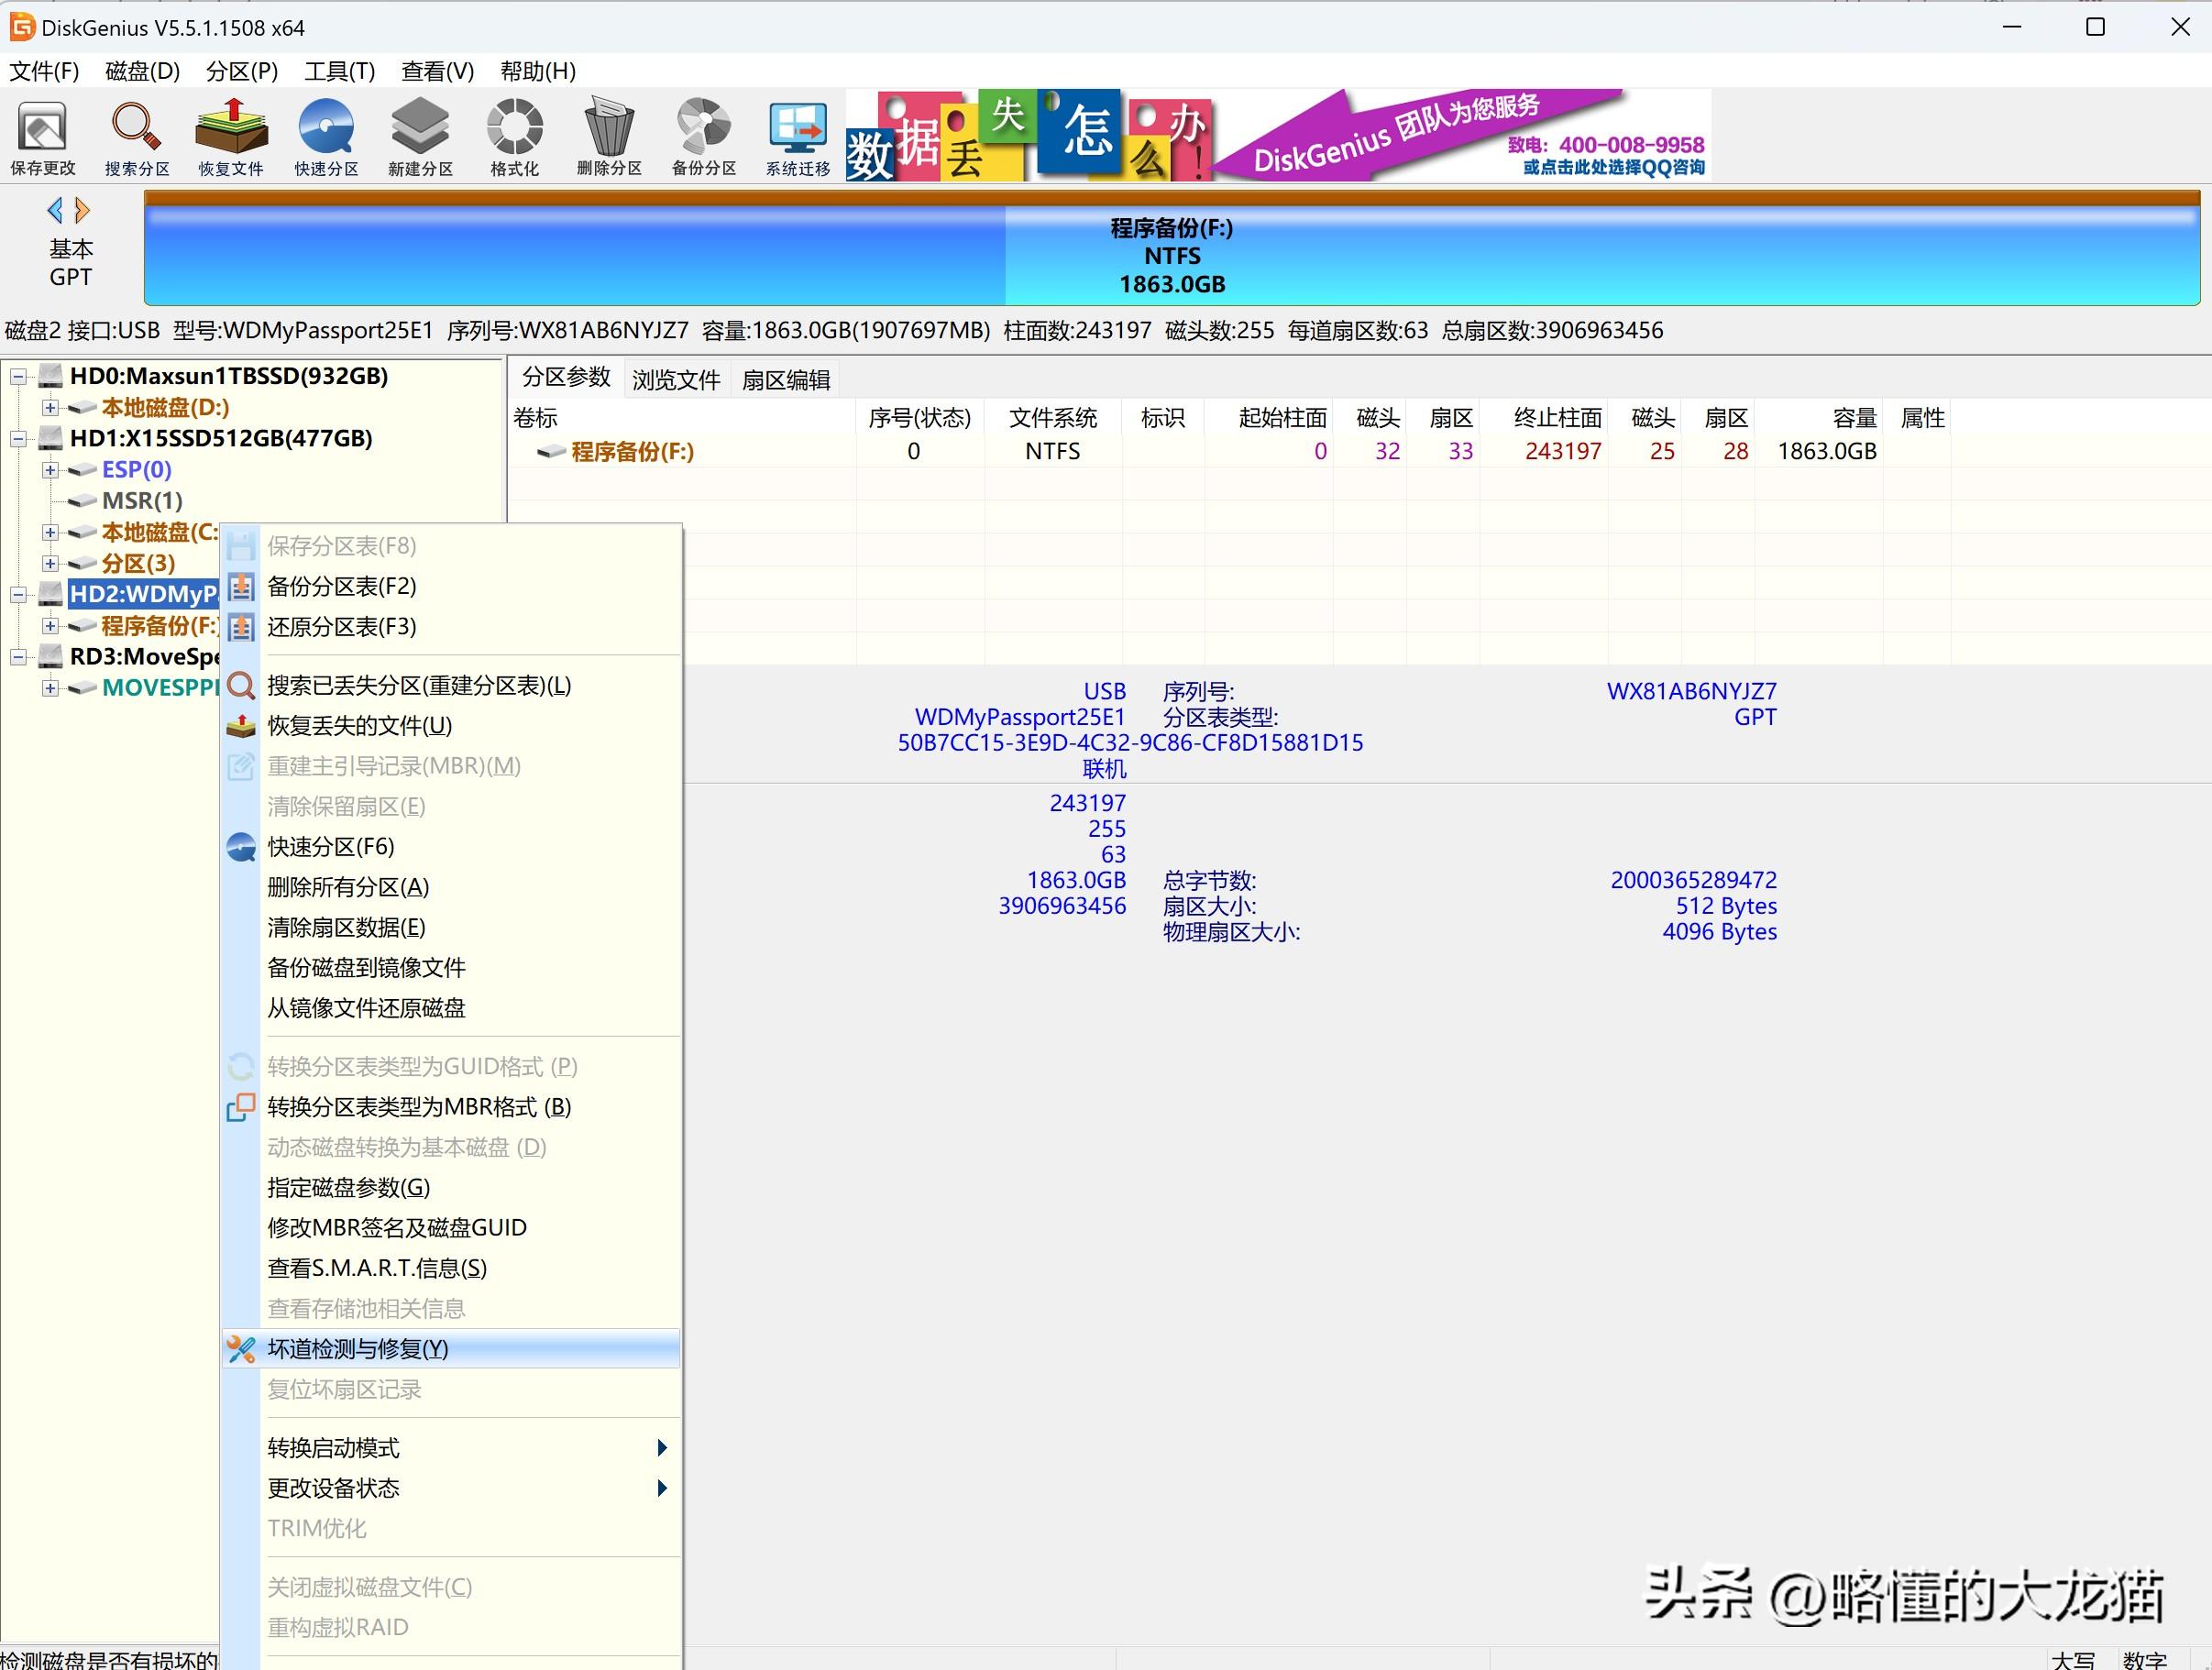The image size is (2212, 1670).
Task: Click icon beside 还原分区表(F3) menu entry
Action: coord(241,627)
